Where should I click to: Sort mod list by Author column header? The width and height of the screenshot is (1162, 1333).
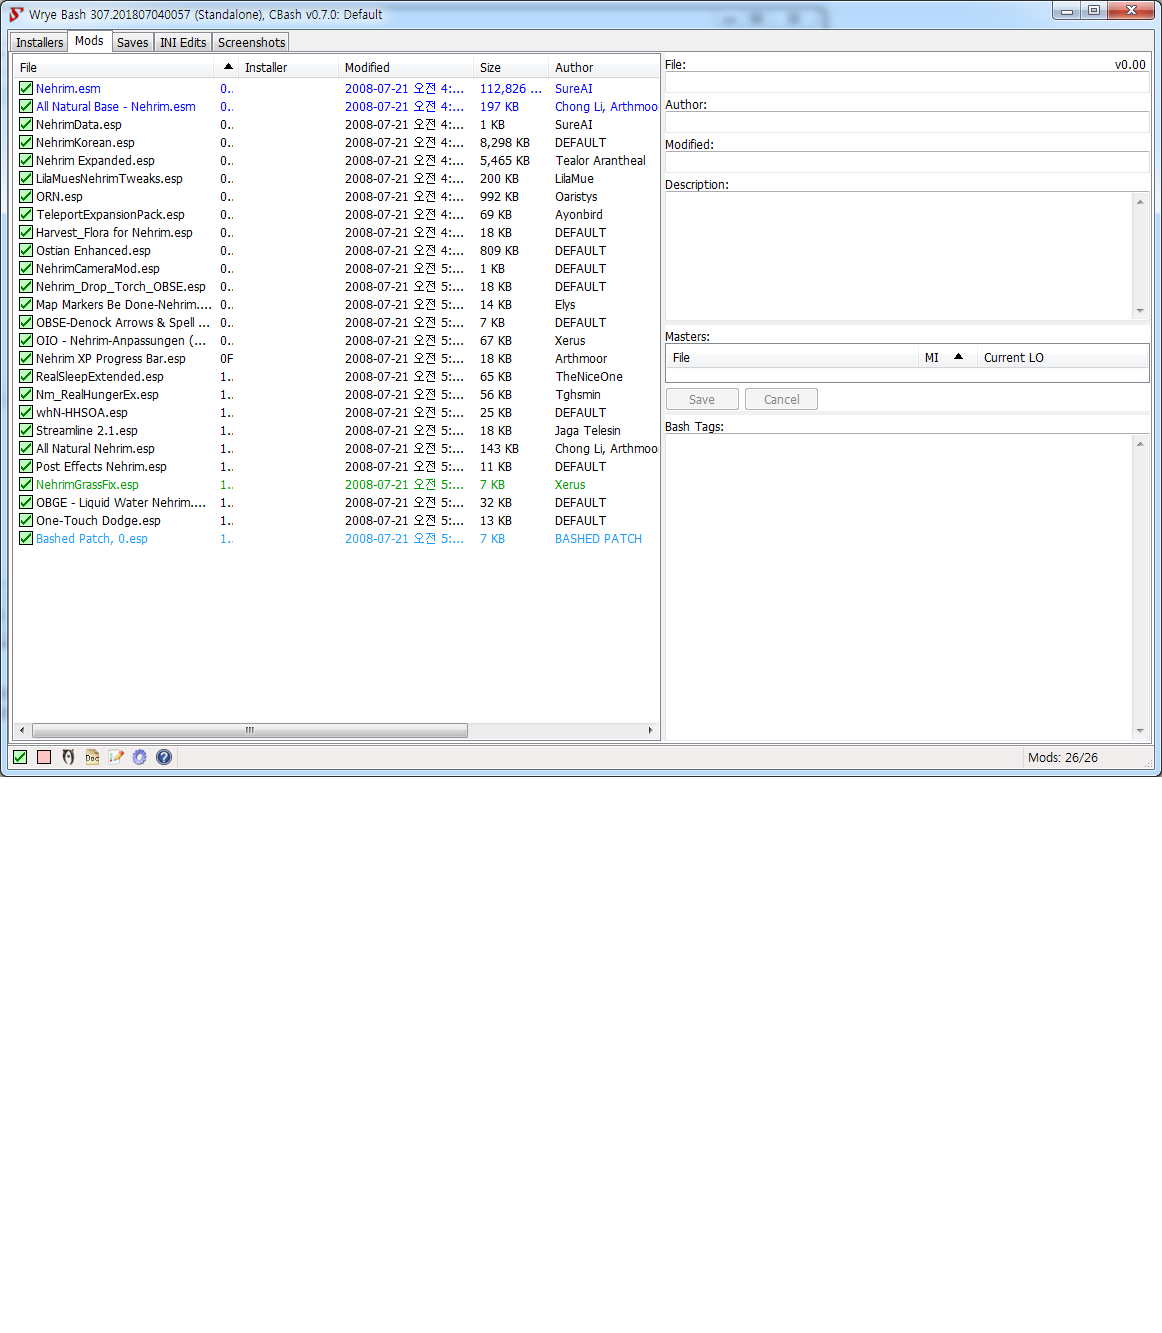(574, 67)
